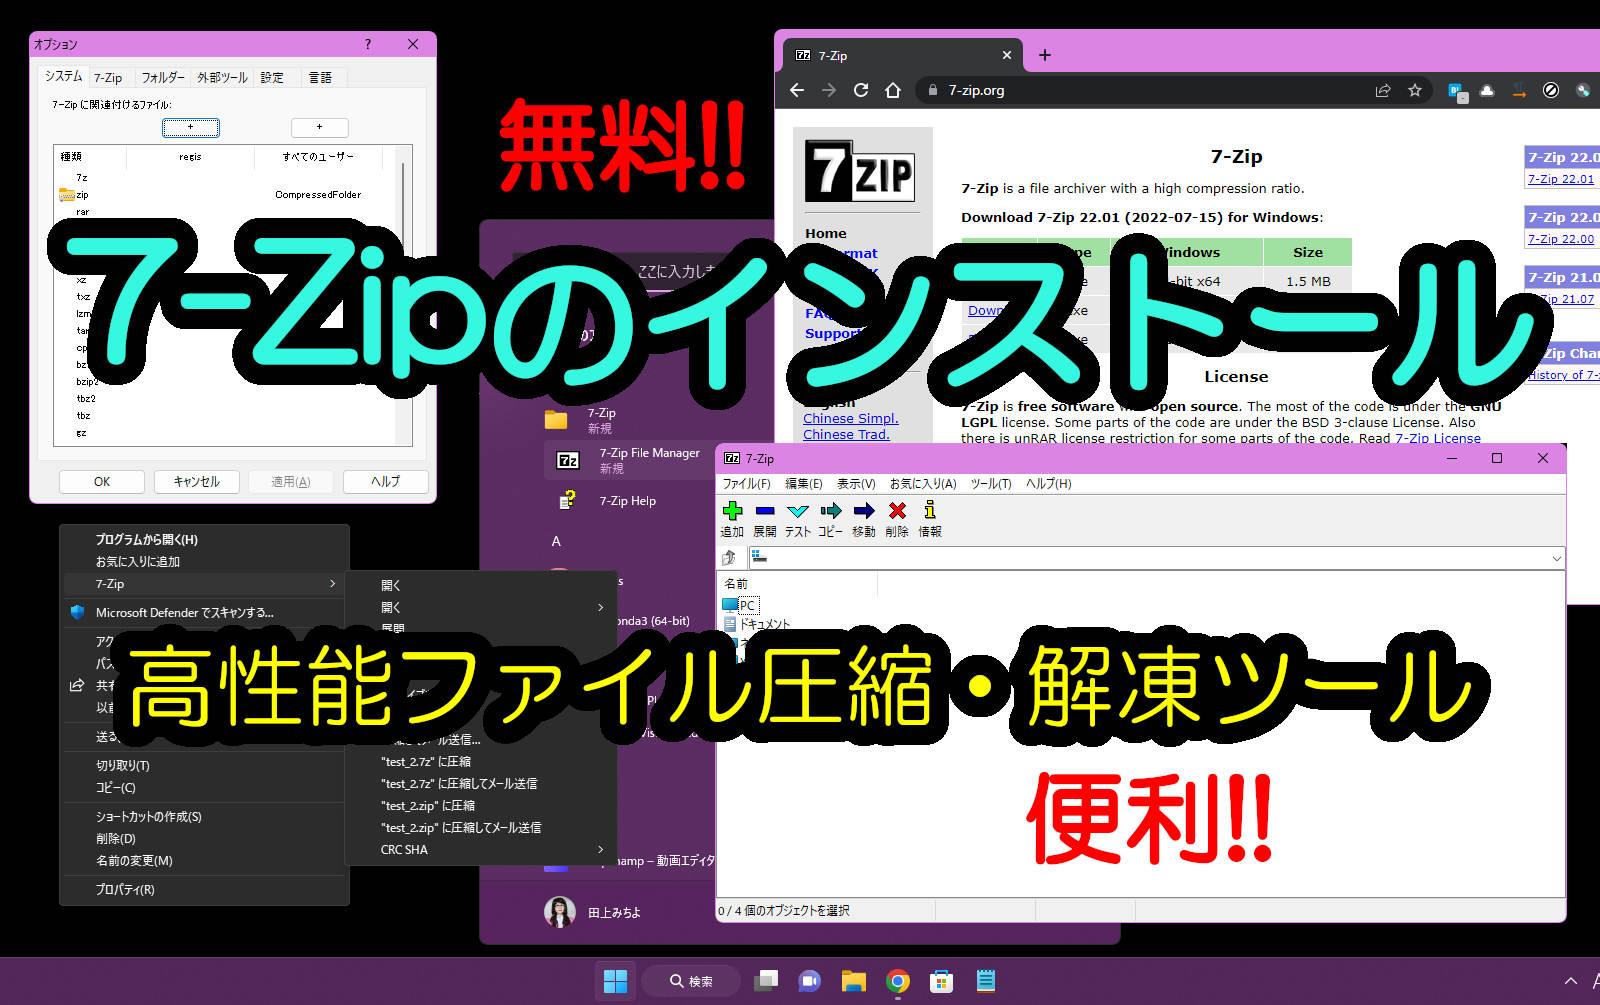Expand the 7-Zip address path dropdown
1600x1005 pixels.
(x=1555, y=558)
